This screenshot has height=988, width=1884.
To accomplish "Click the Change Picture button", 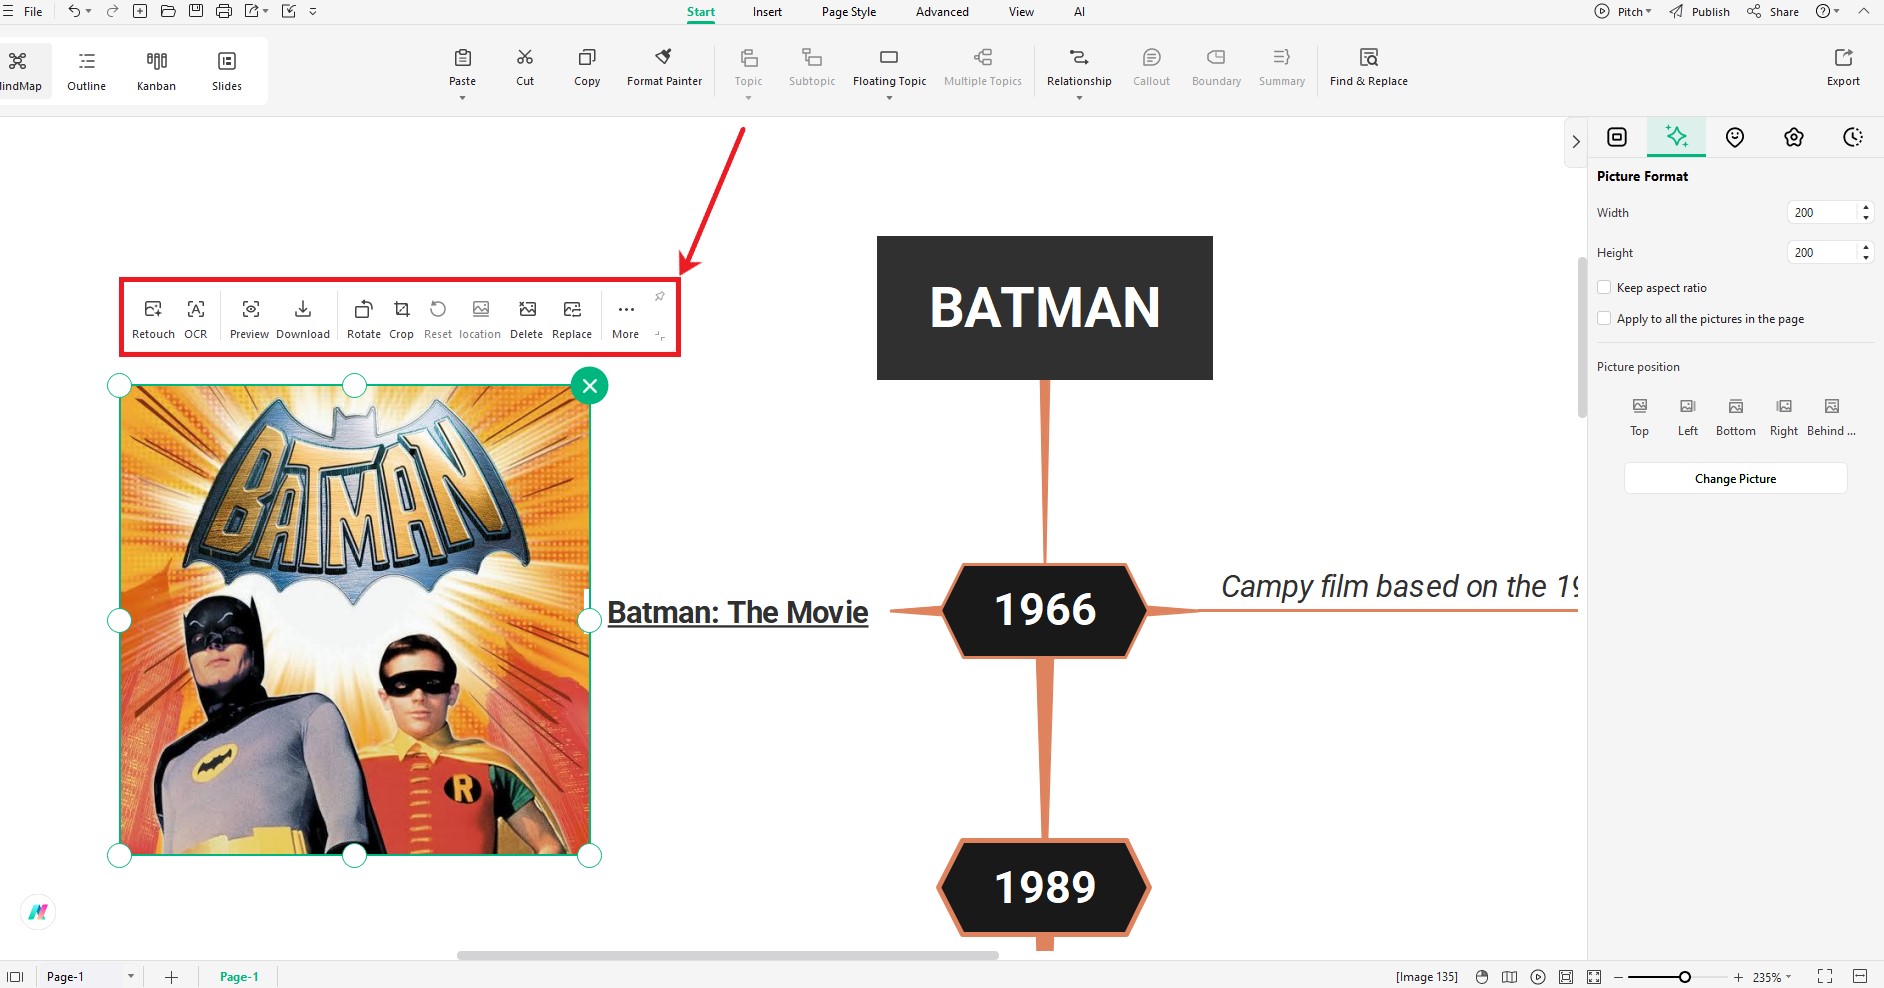I will (x=1735, y=478).
